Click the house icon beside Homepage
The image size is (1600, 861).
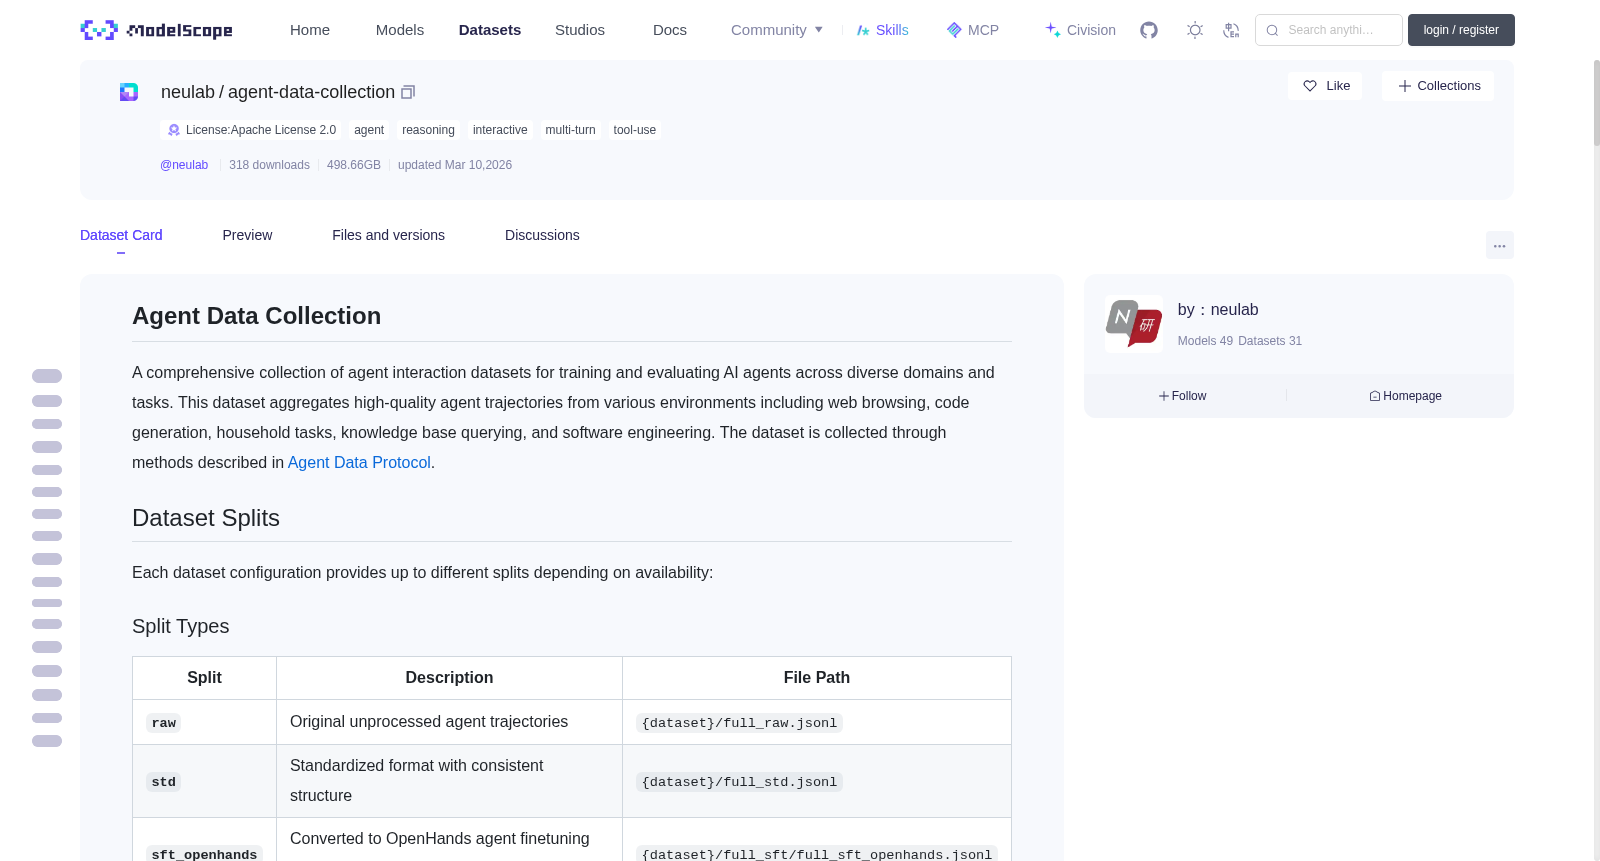[1375, 396]
